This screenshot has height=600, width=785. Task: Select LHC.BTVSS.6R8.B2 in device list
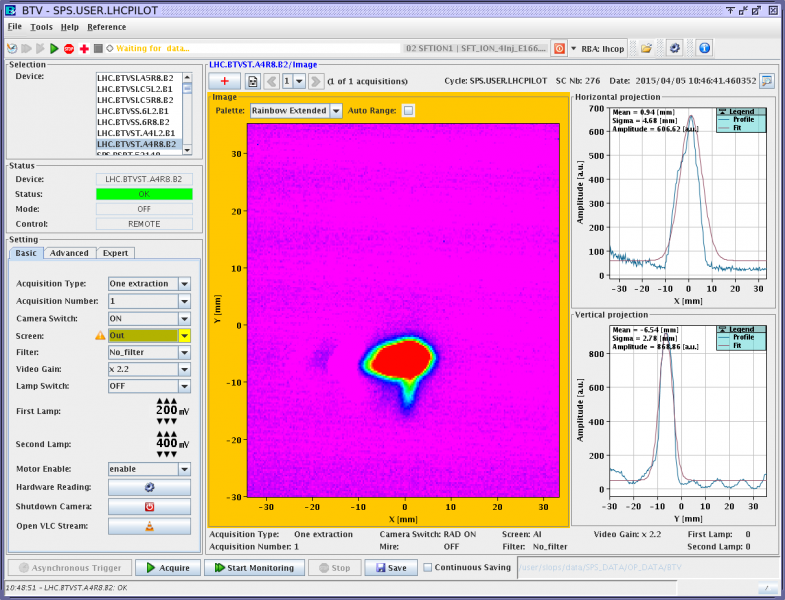(x=135, y=122)
